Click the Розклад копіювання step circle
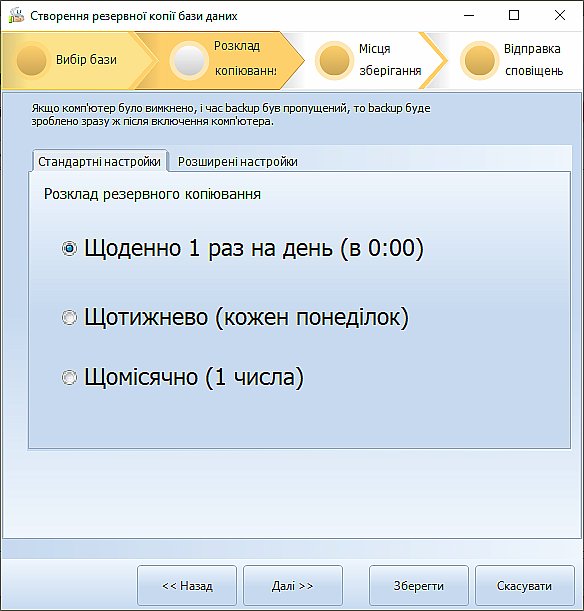Screen dimensions: 584x611 189,60
